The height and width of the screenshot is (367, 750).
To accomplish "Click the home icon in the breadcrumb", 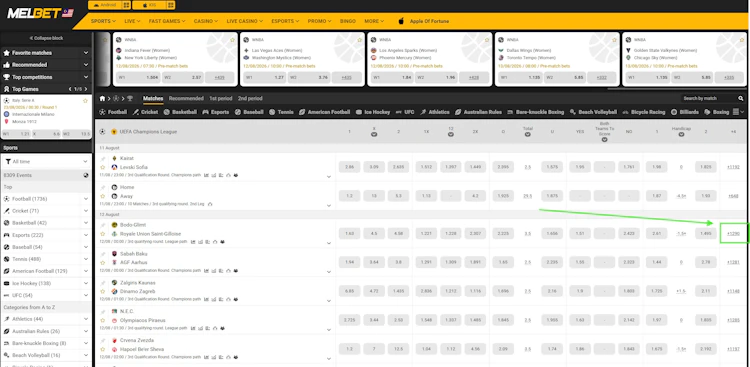I will [102, 99].
